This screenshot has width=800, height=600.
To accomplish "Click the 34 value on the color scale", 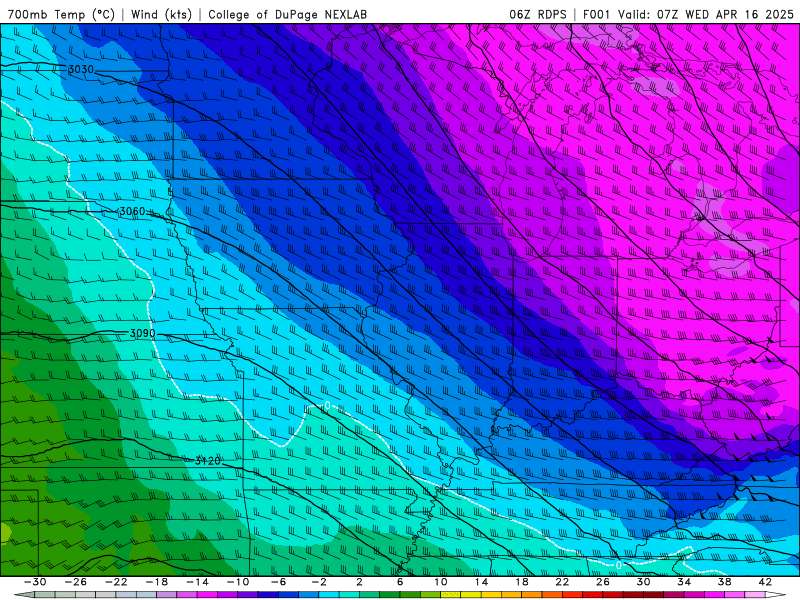I will pyautogui.click(x=684, y=582).
